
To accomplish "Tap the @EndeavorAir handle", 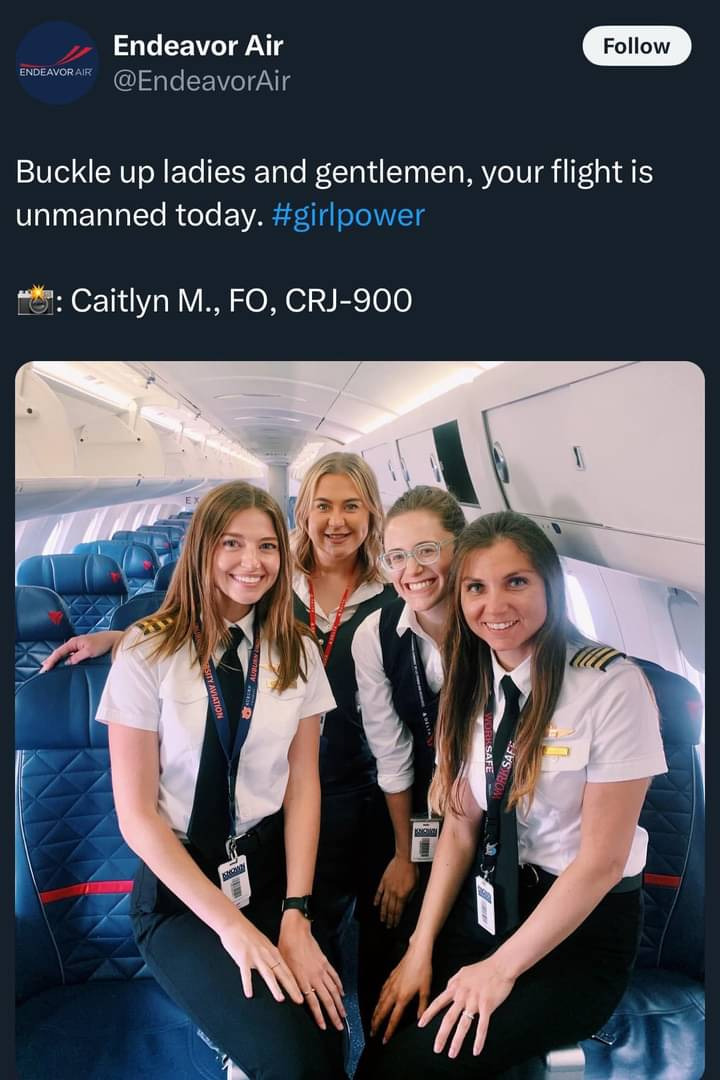I will click(x=201, y=81).
